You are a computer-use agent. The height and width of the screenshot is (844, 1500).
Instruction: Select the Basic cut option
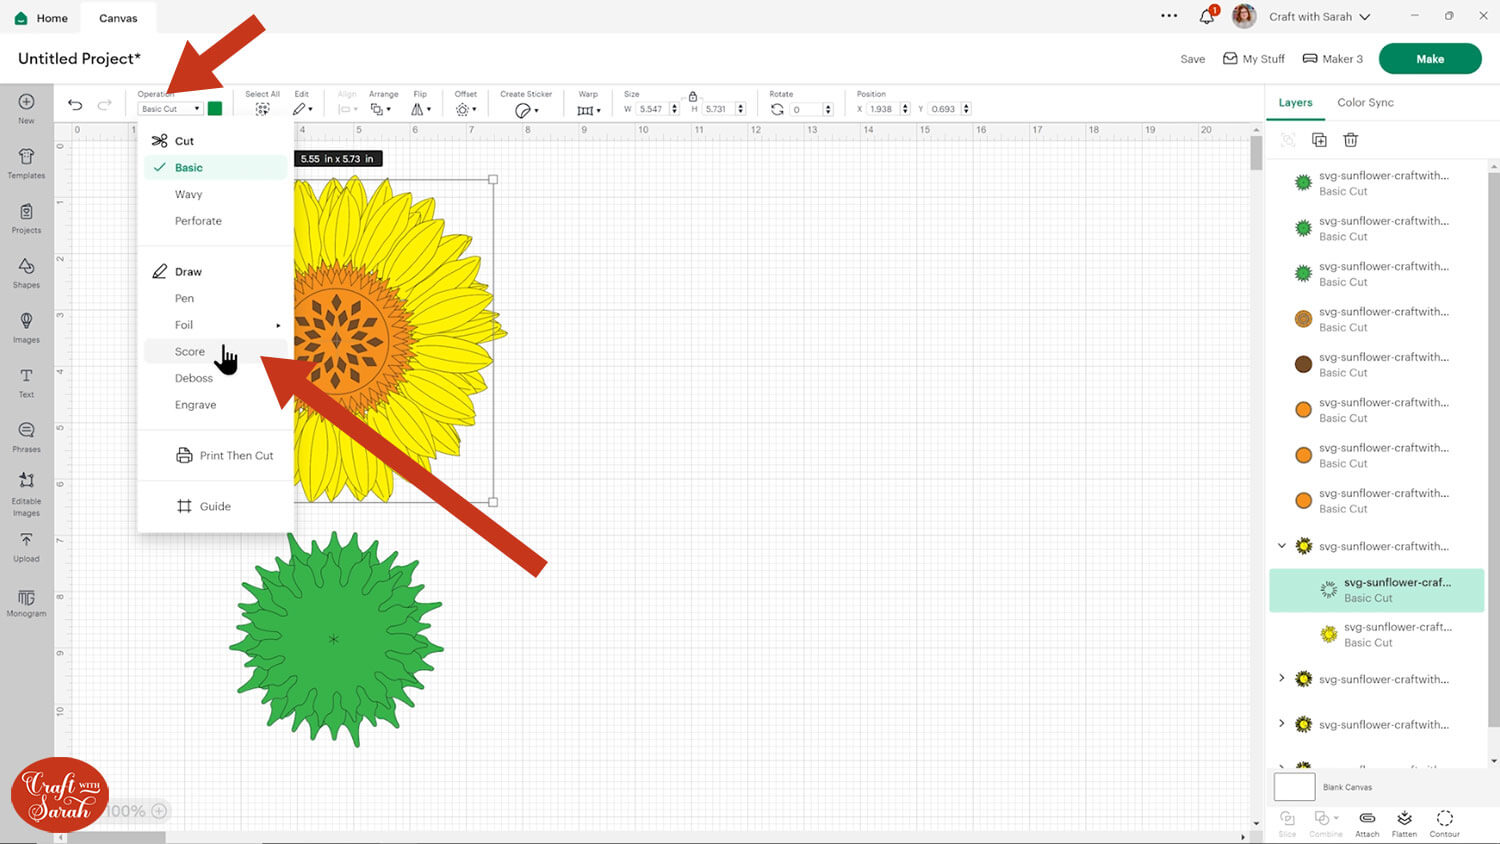(189, 168)
